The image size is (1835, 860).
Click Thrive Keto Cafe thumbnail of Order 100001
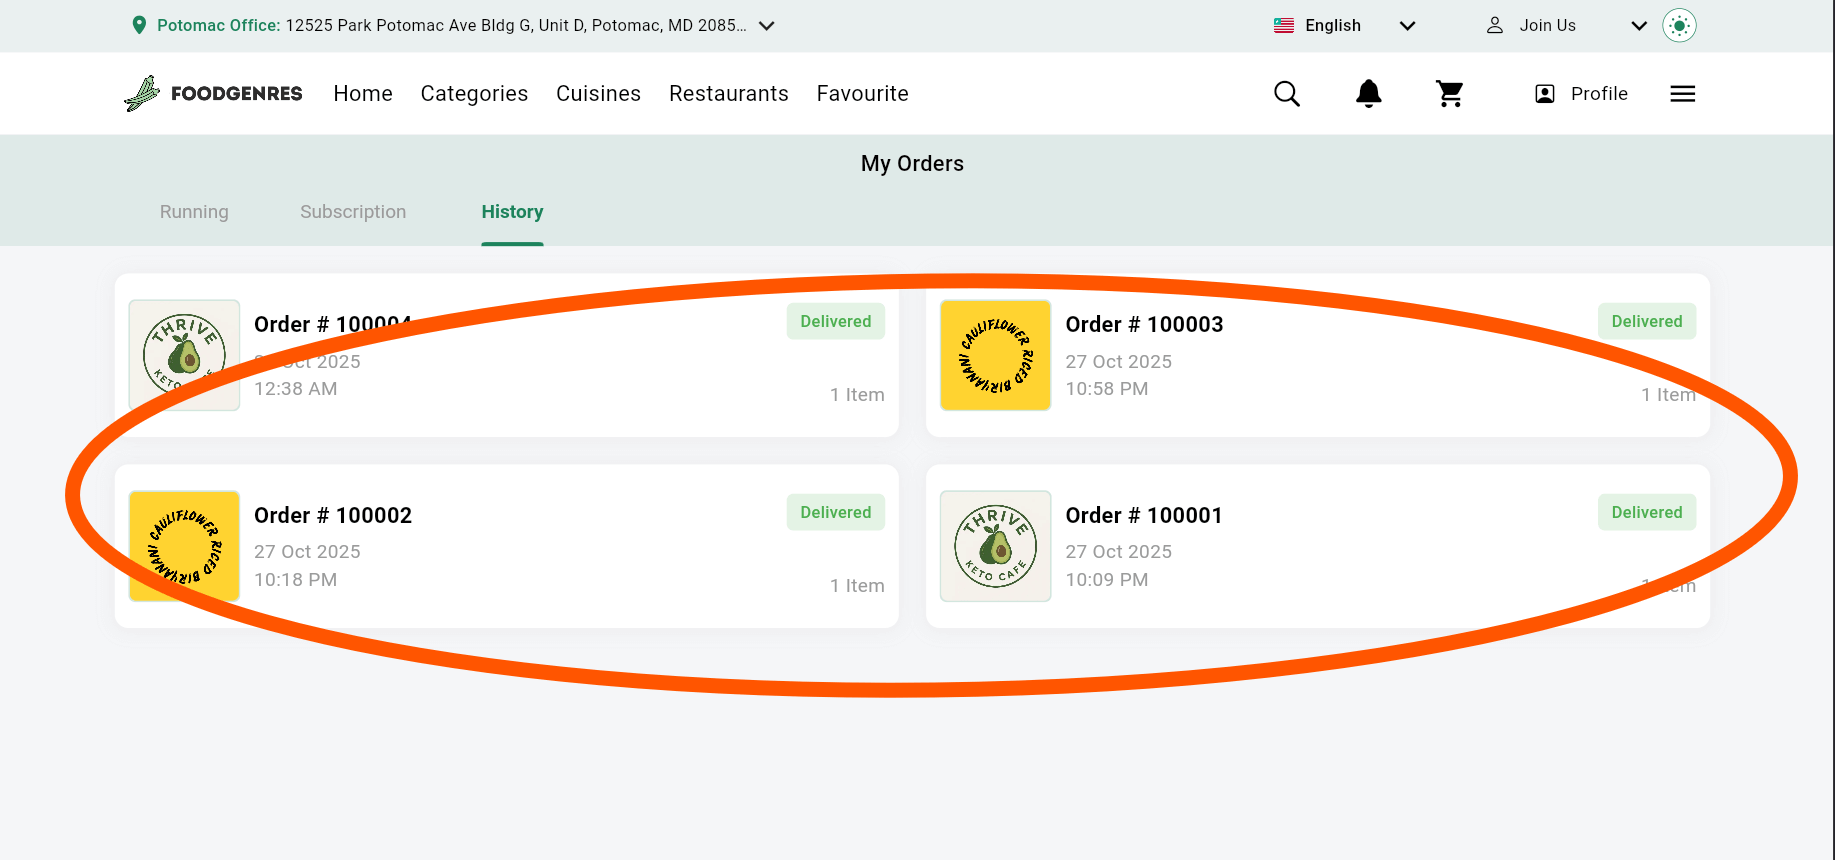[x=995, y=546]
